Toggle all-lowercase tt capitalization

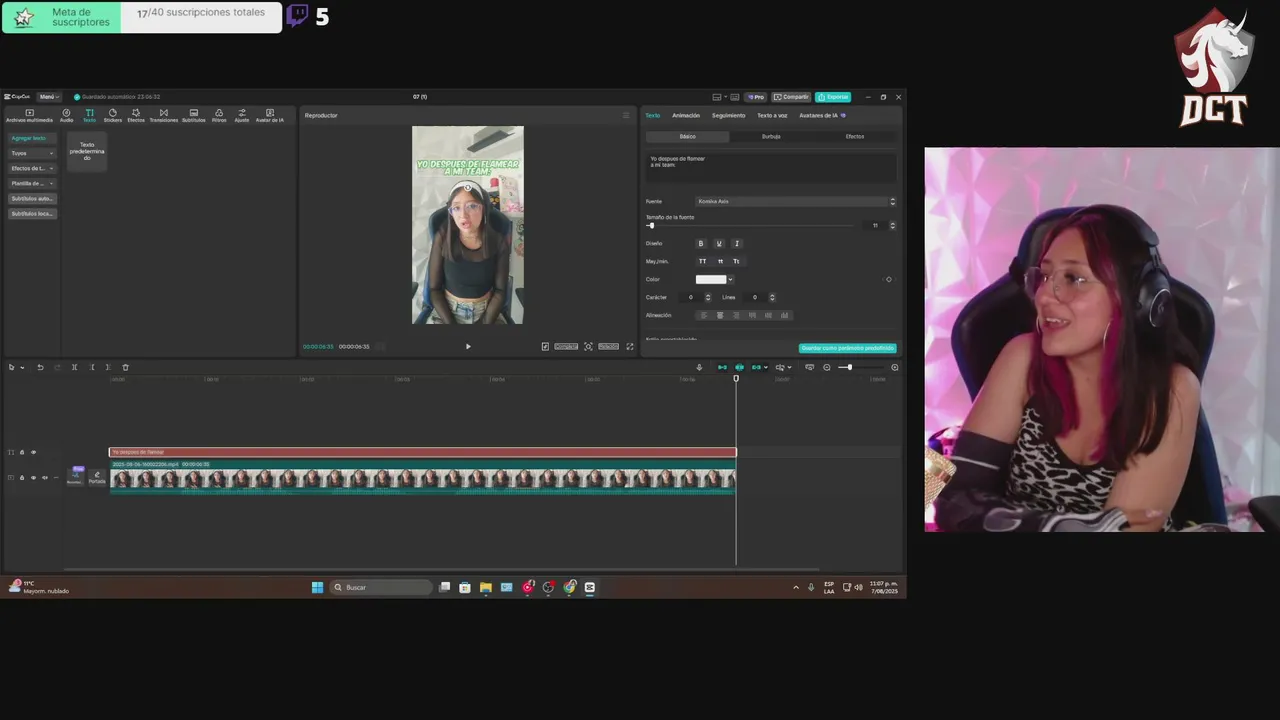pos(720,261)
